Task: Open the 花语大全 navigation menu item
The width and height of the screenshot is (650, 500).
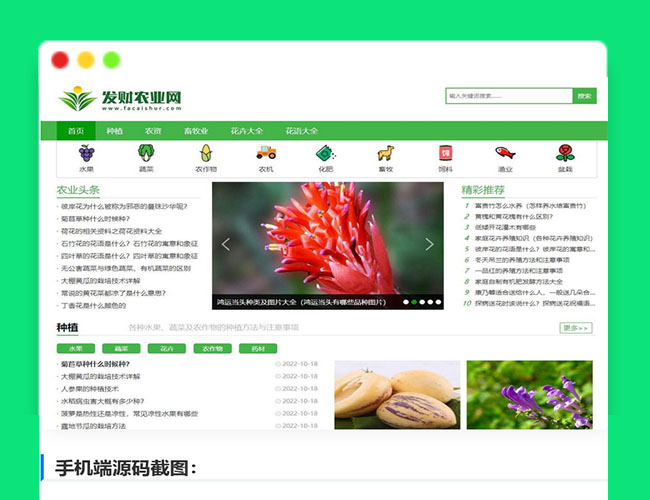Action: pyautogui.click(x=301, y=131)
